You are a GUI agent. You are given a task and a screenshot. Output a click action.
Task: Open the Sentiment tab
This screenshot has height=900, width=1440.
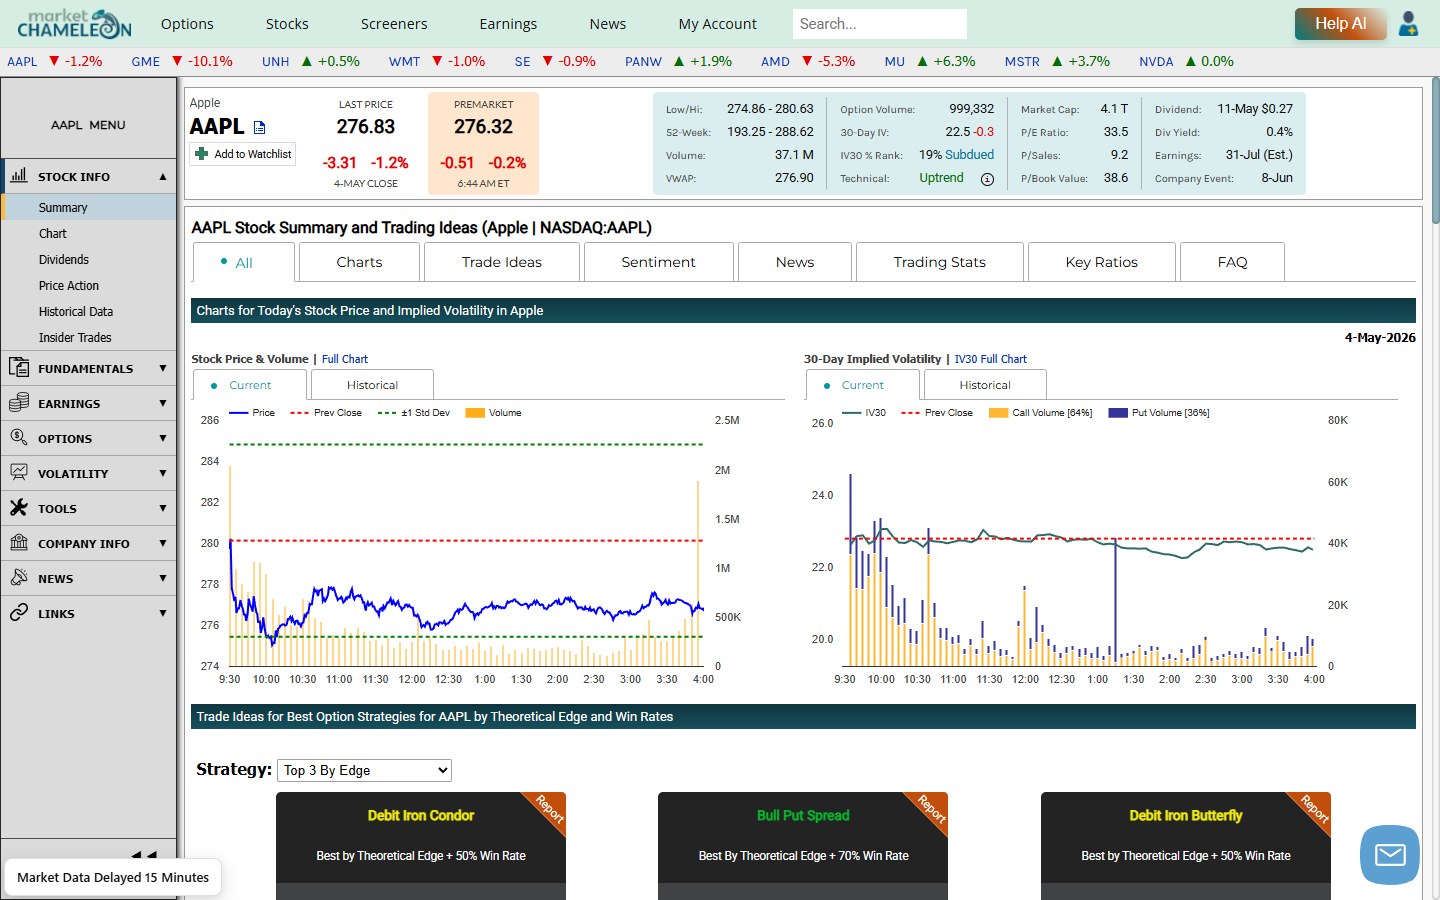658,262
